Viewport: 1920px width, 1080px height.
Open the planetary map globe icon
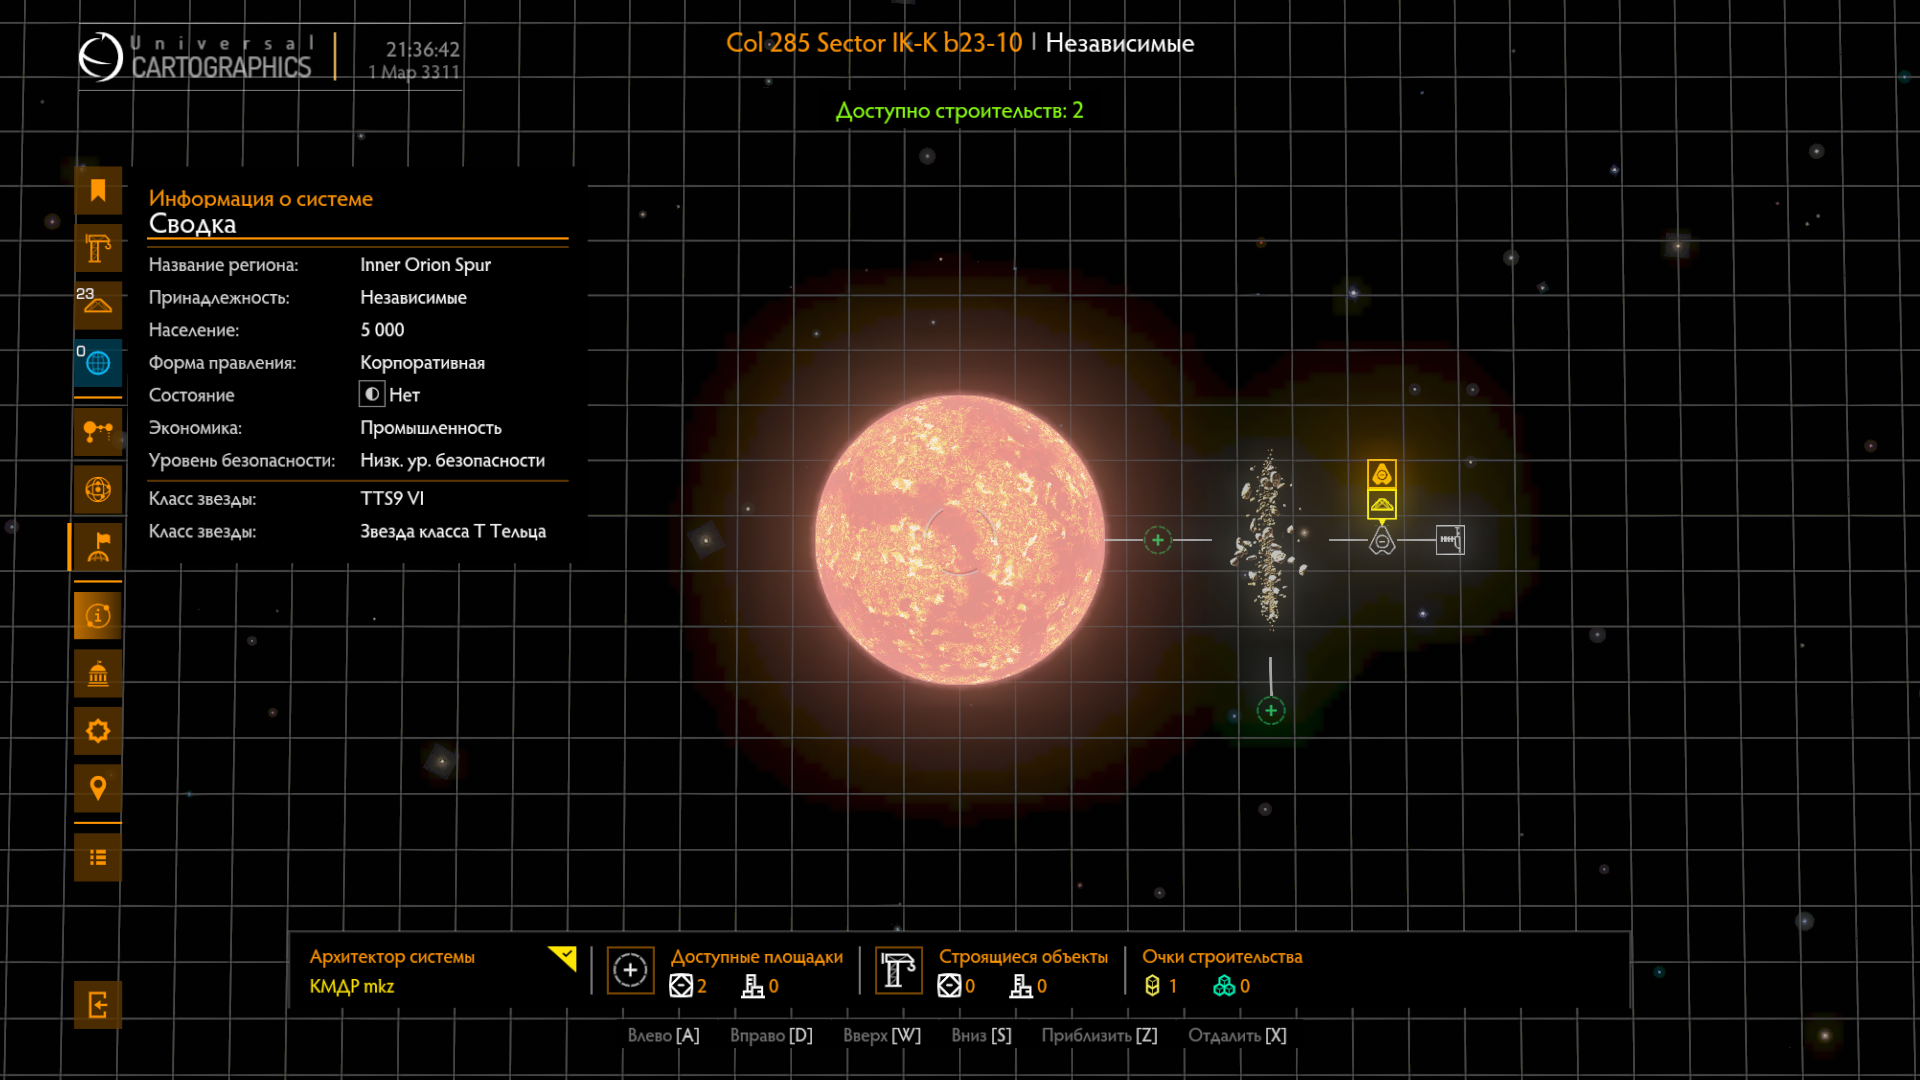coord(98,489)
